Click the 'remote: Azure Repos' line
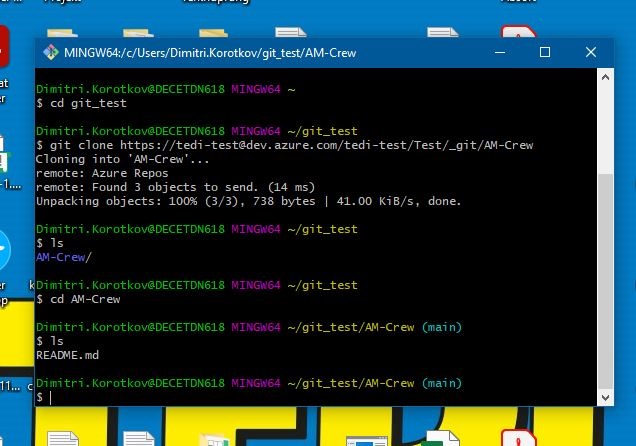This screenshot has width=636, height=446. (102, 174)
